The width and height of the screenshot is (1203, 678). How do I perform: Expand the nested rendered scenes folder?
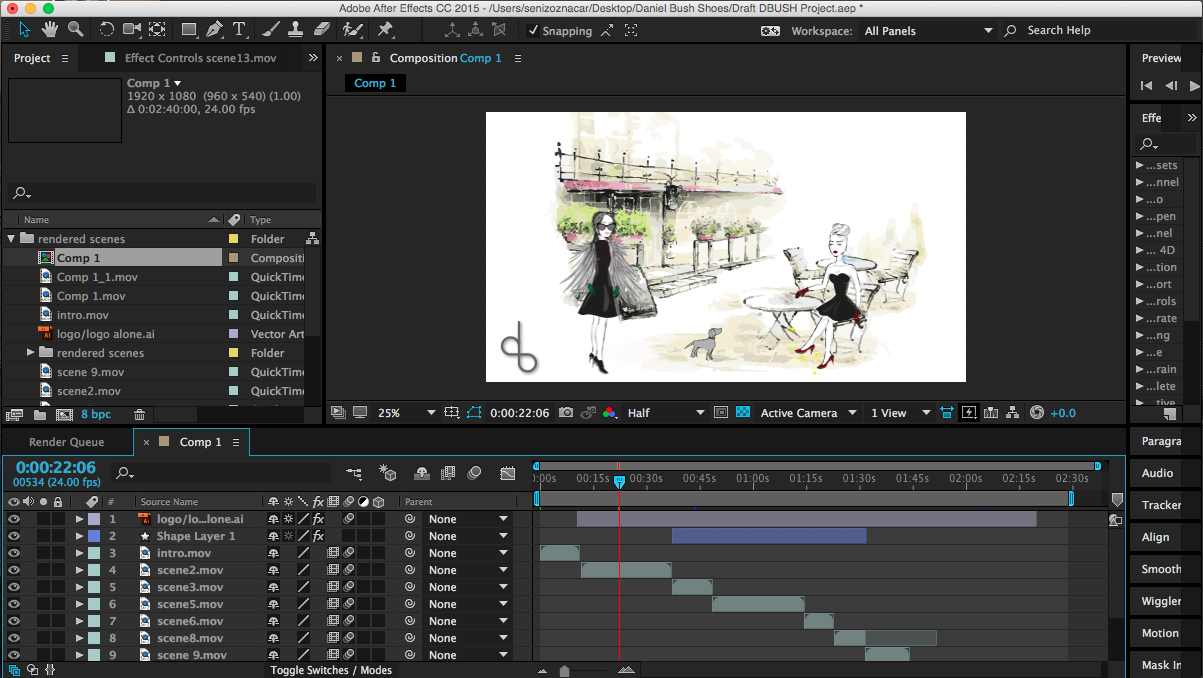point(31,353)
